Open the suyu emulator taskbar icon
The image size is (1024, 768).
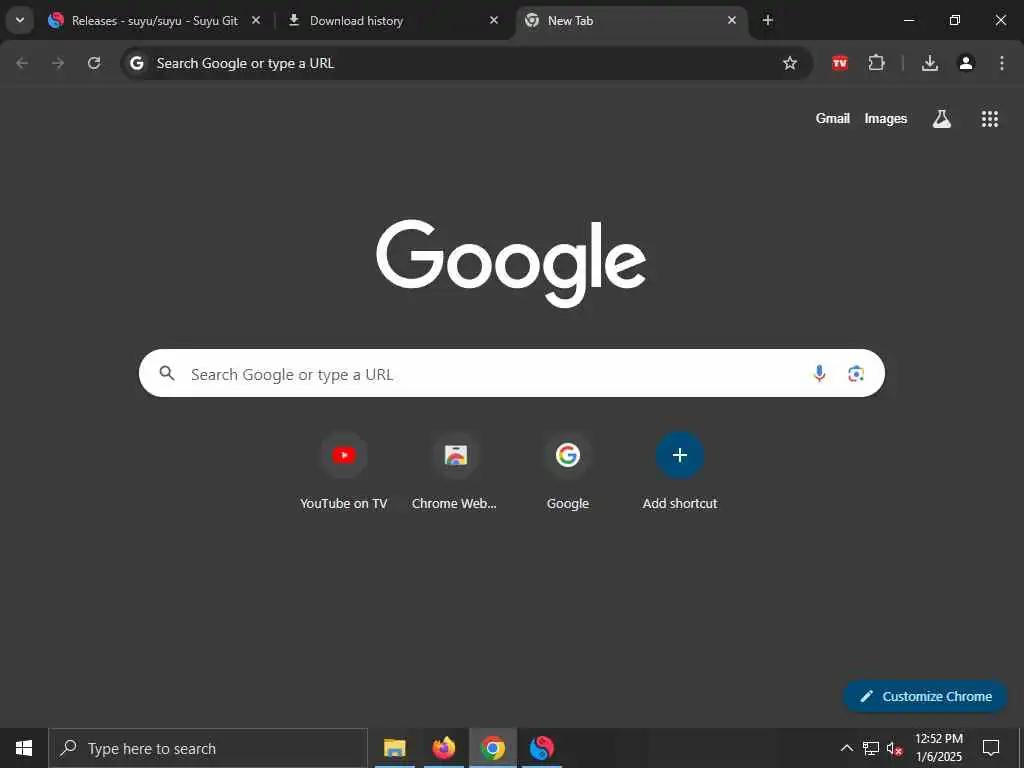coord(541,748)
